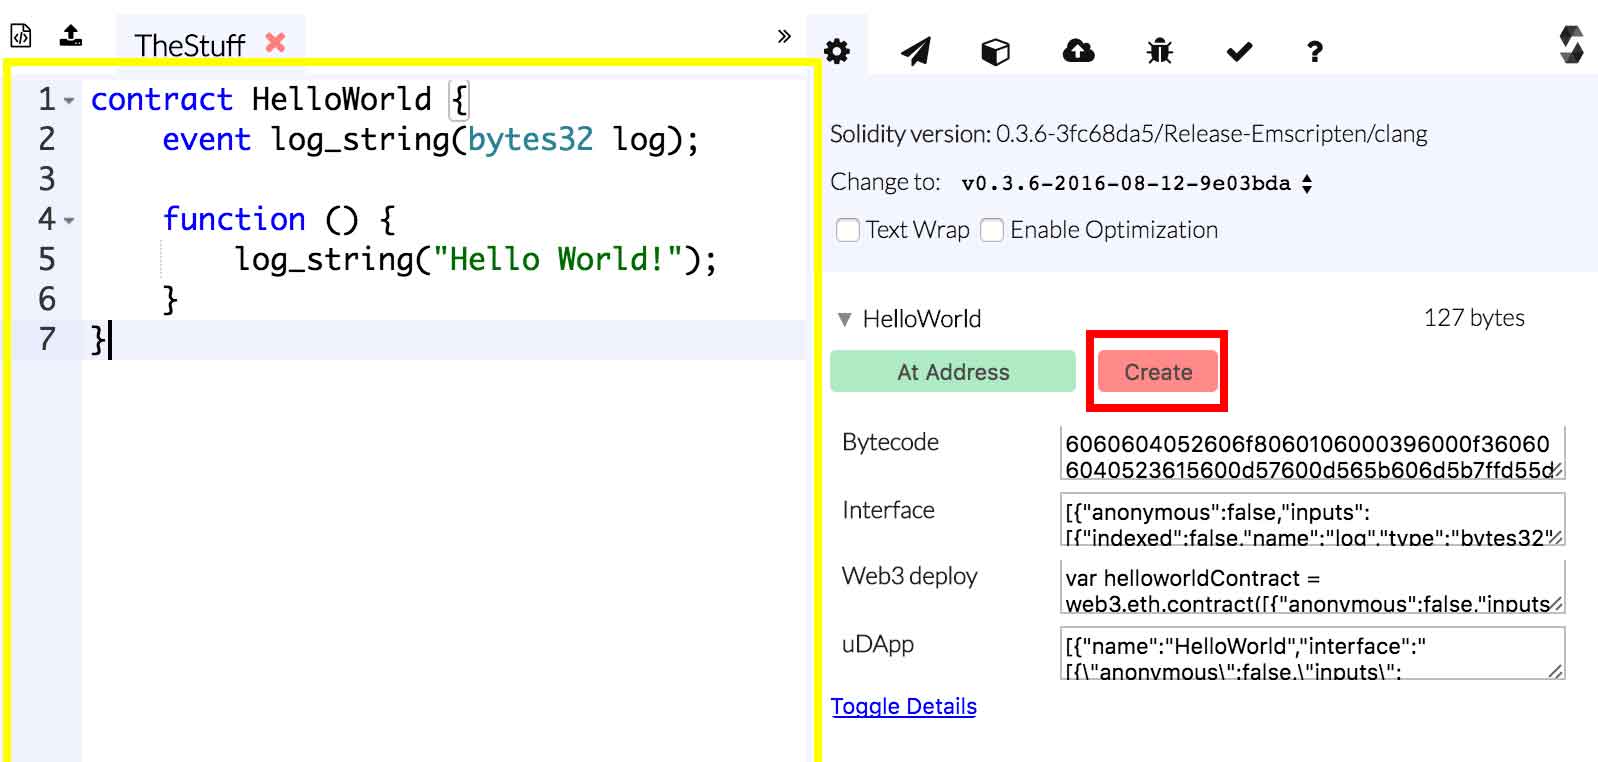Viewport: 1598px width, 762px height.
Task: Open the cube environment tab
Action: point(995,51)
